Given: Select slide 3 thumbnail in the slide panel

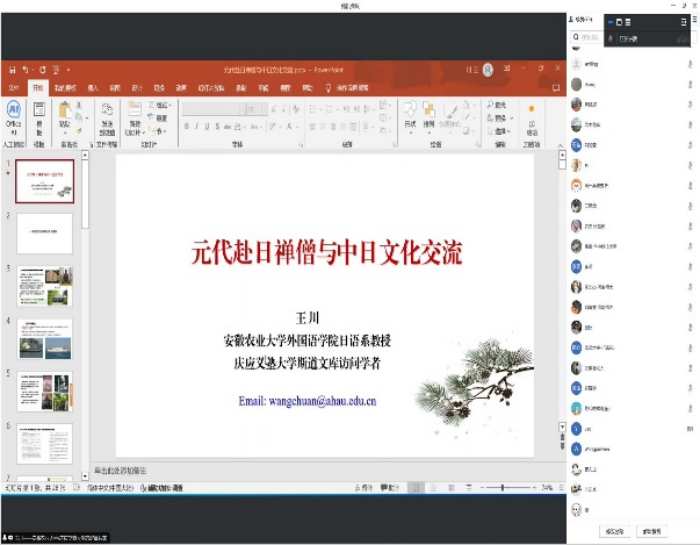Looking at the screenshot, I should pyautogui.click(x=44, y=287).
